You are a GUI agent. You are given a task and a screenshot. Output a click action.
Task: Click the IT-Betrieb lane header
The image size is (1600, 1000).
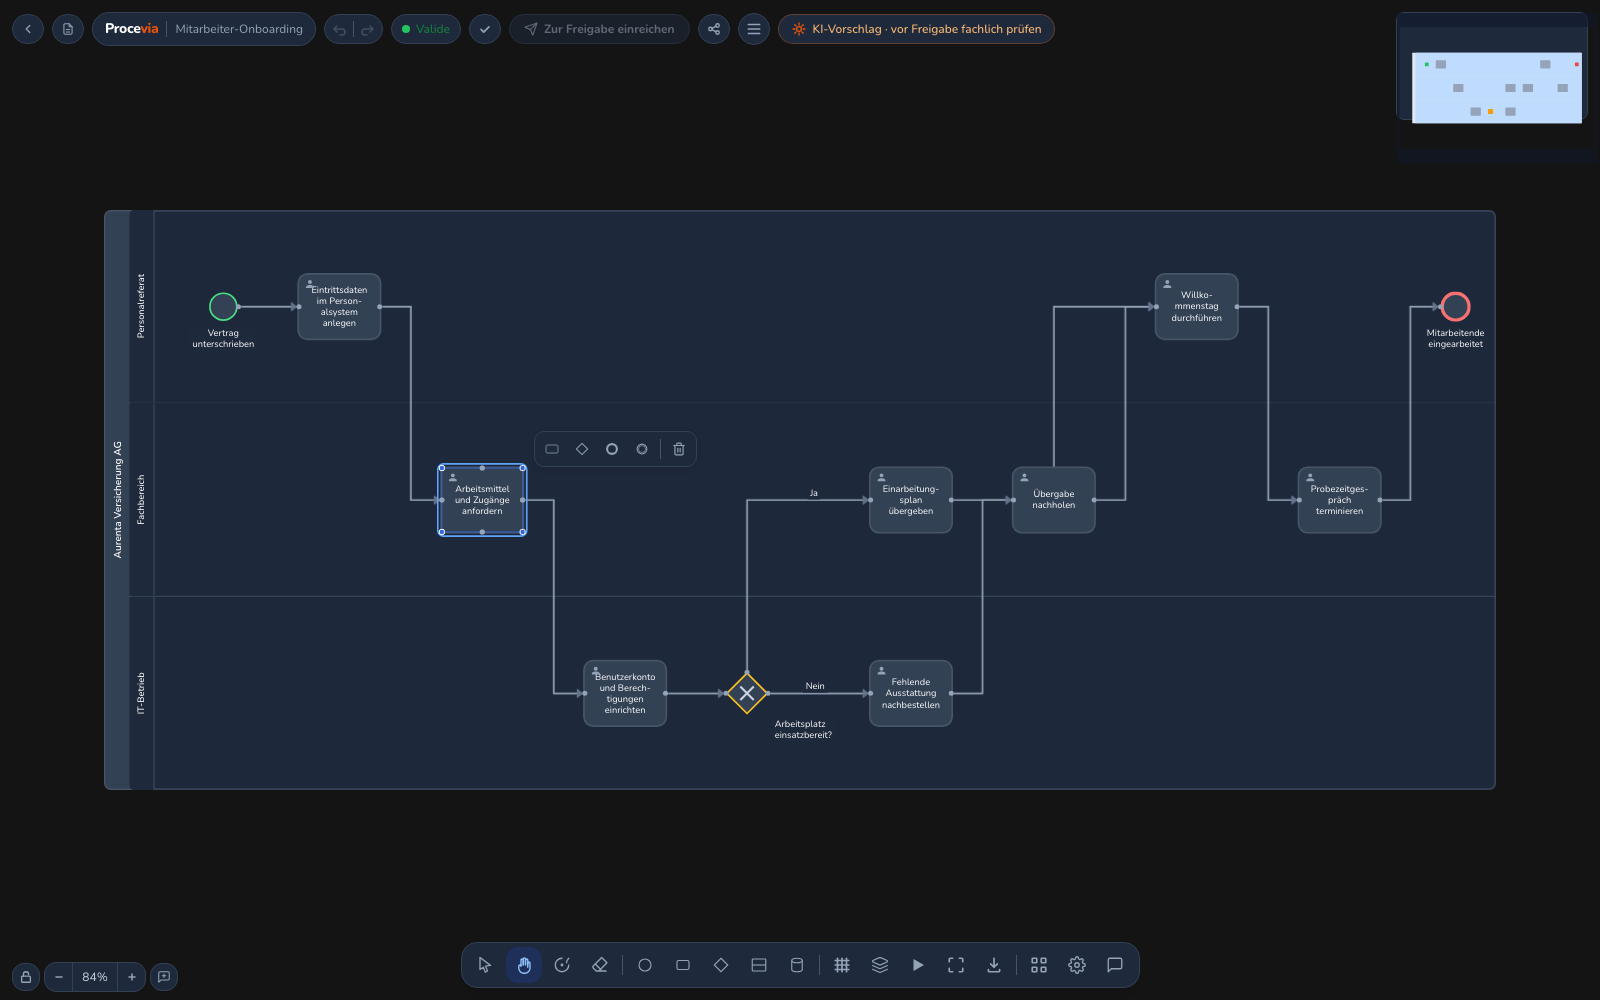(x=141, y=693)
